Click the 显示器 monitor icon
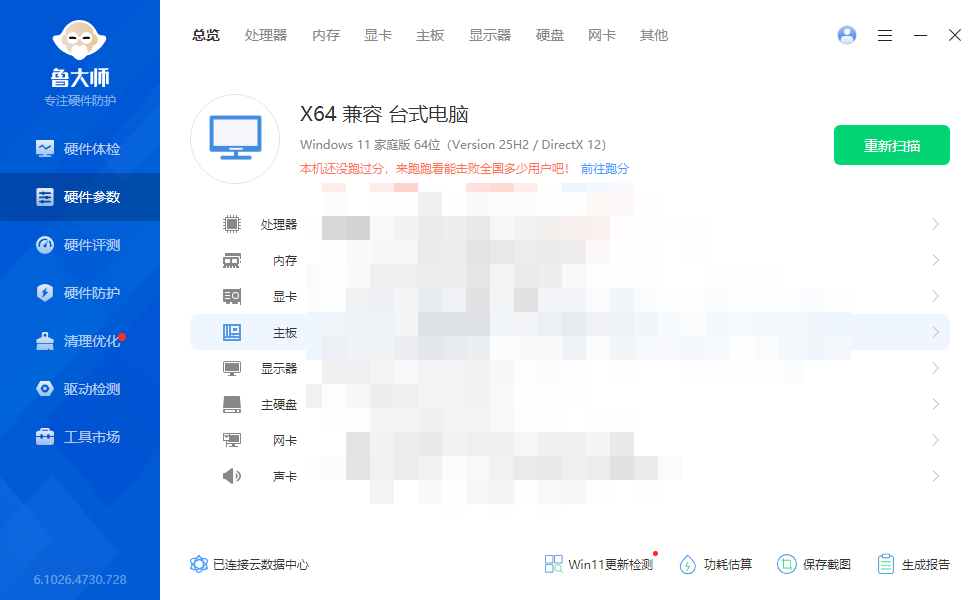The width and height of the screenshot is (980, 600). pos(232,368)
